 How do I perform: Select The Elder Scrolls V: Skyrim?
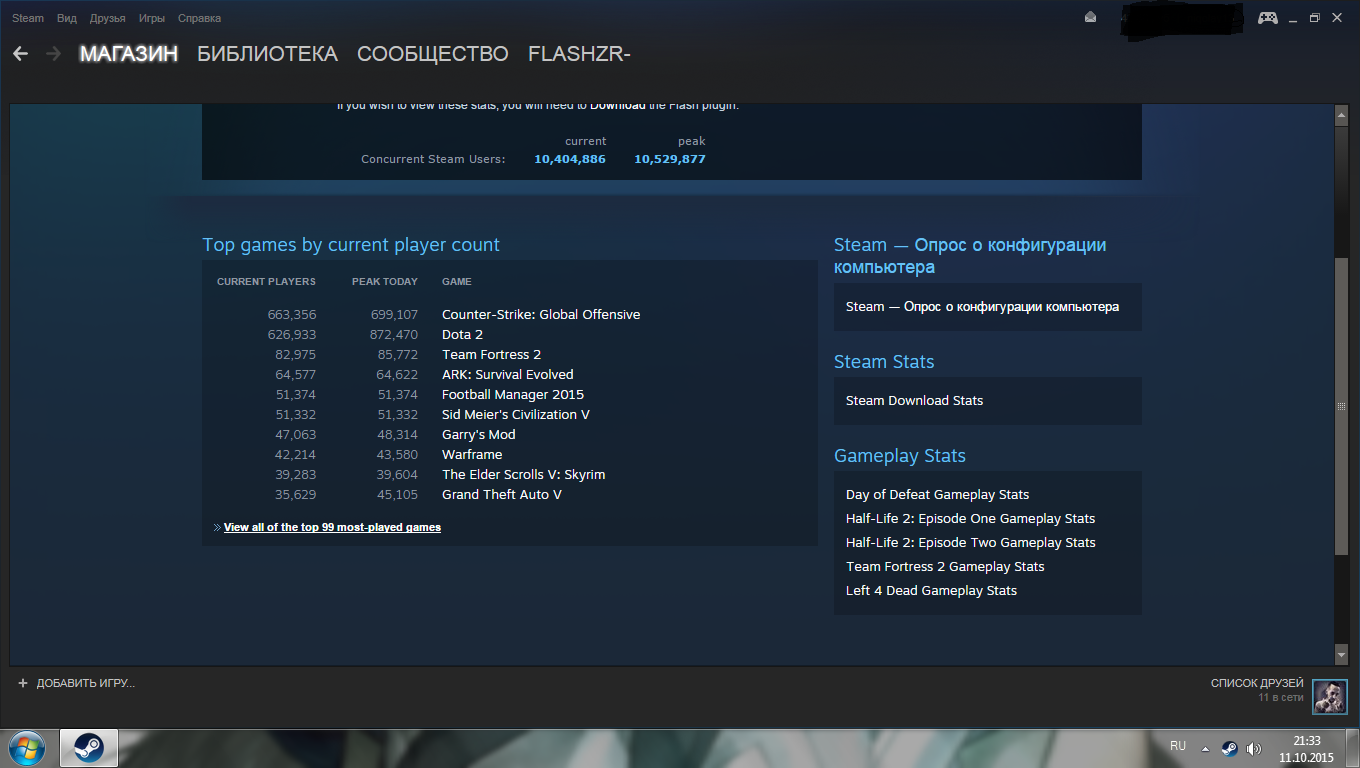pyautogui.click(x=523, y=475)
